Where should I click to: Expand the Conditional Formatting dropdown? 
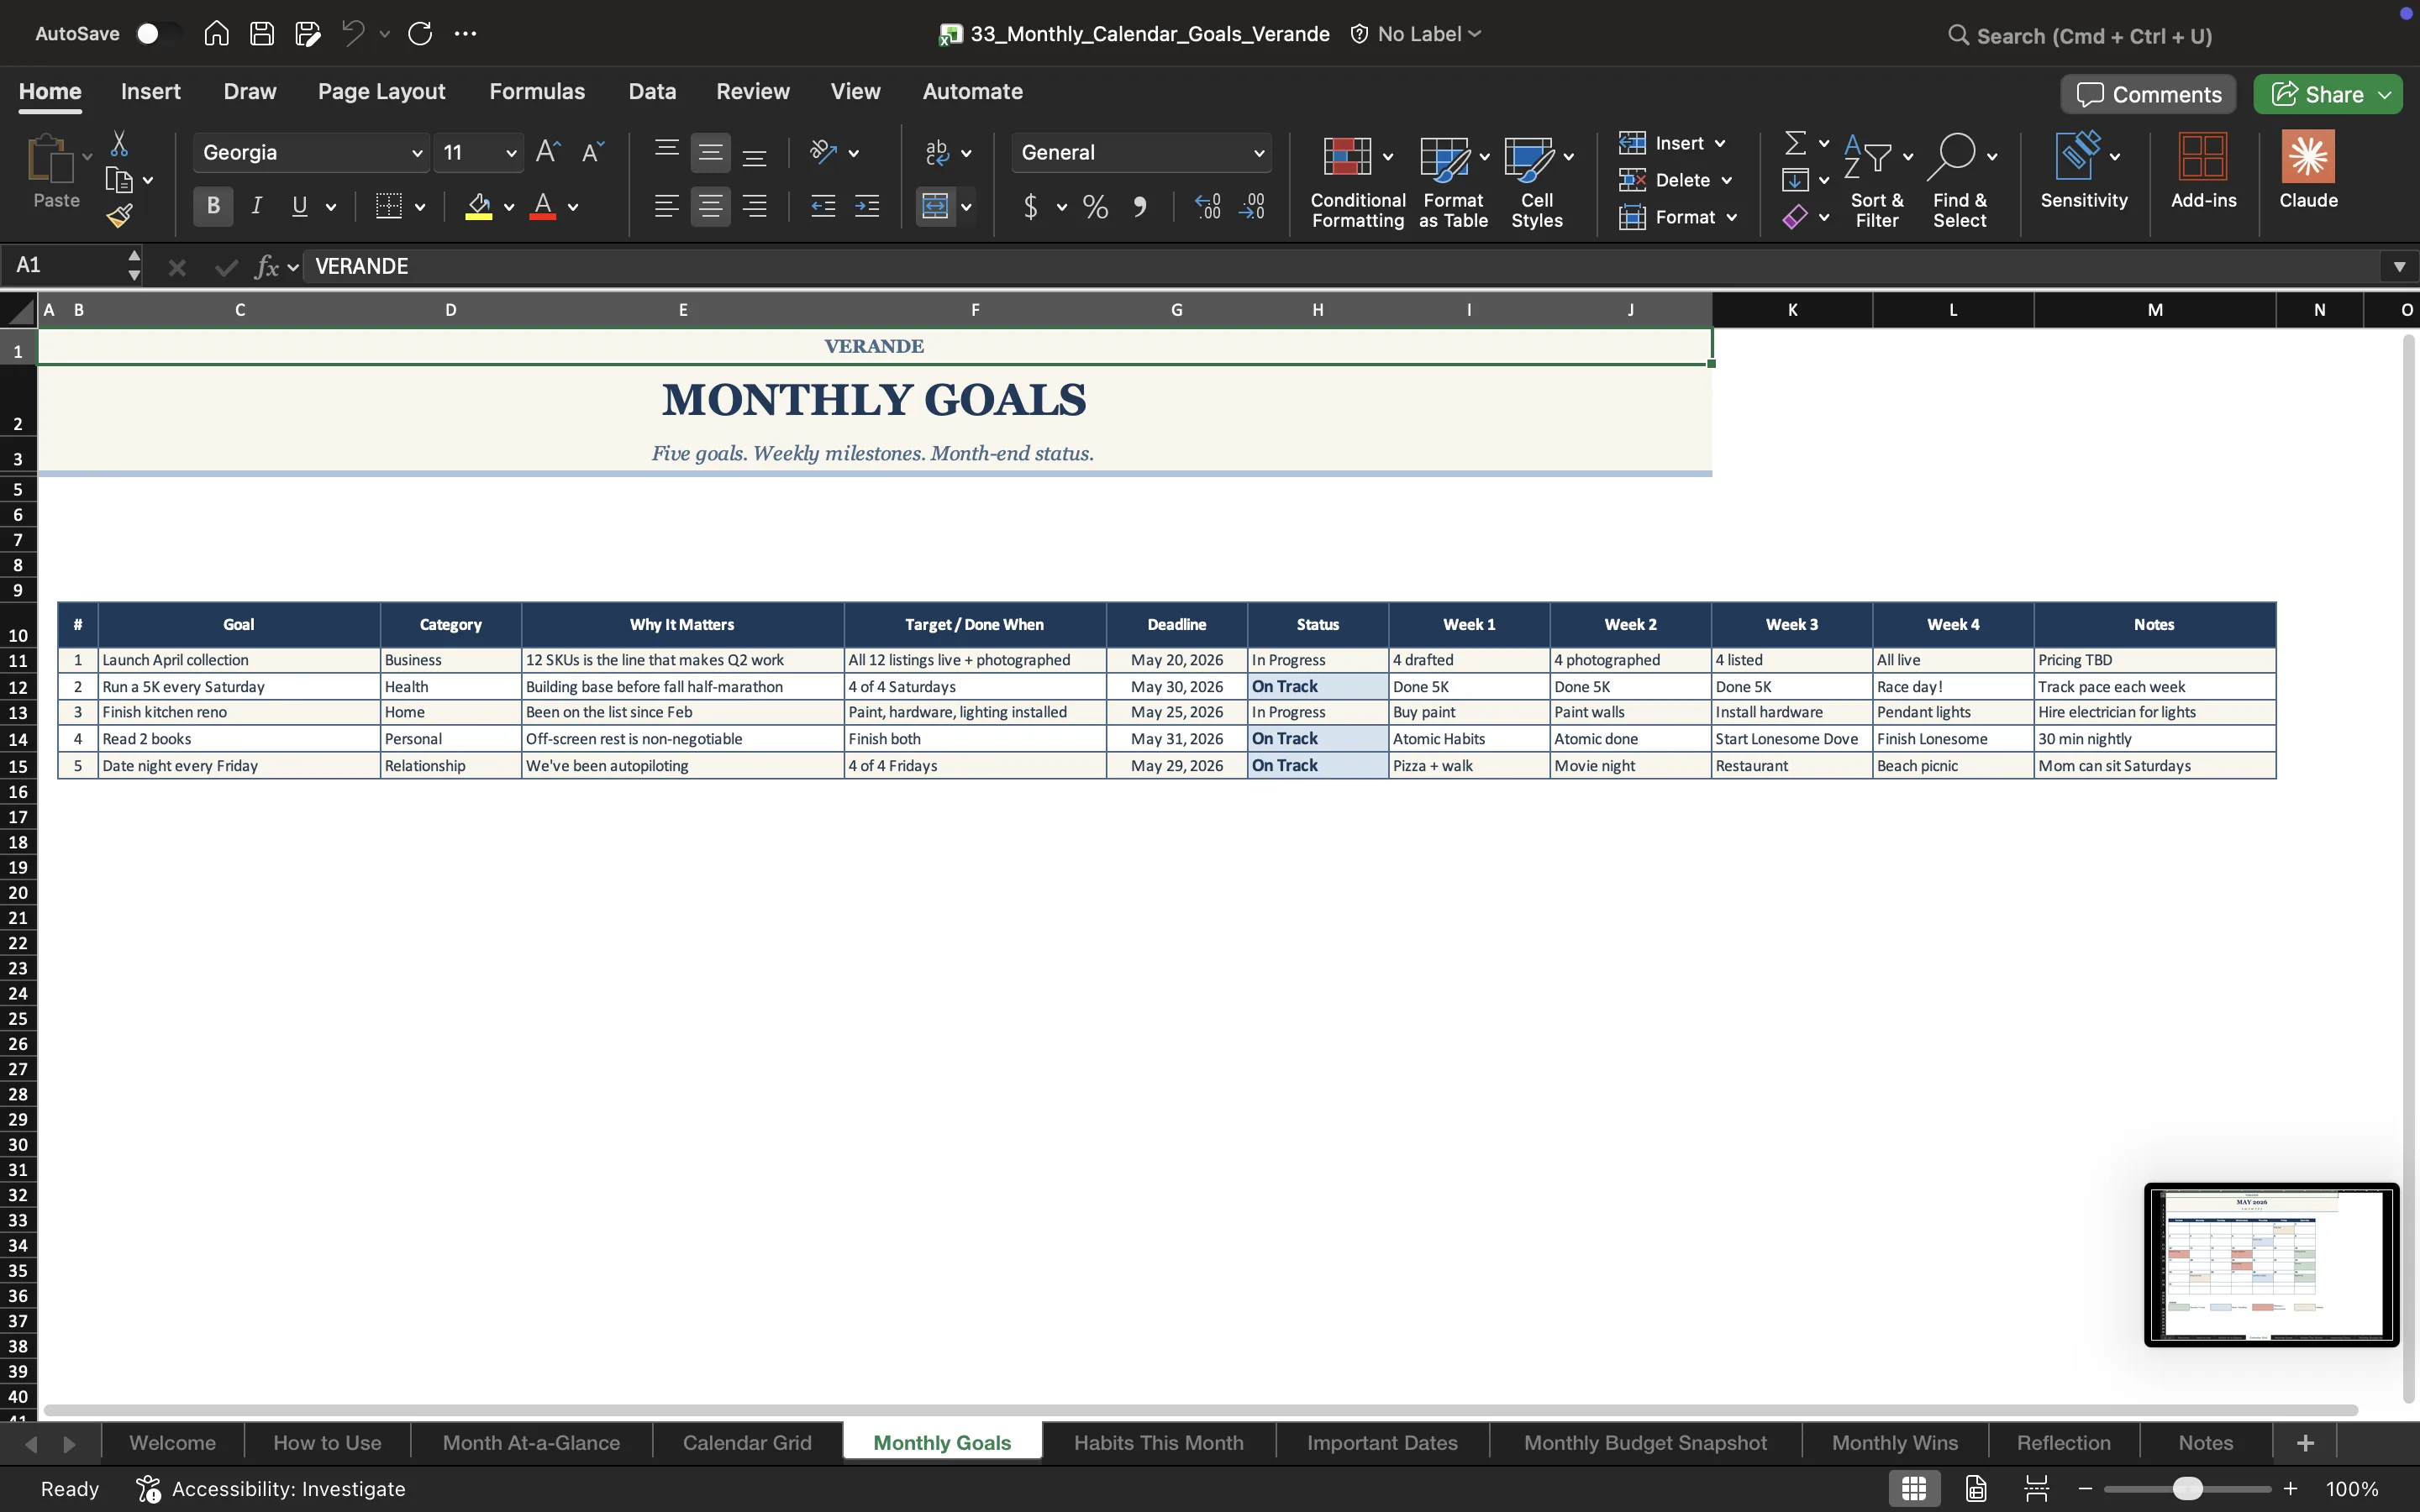coord(1387,157)
